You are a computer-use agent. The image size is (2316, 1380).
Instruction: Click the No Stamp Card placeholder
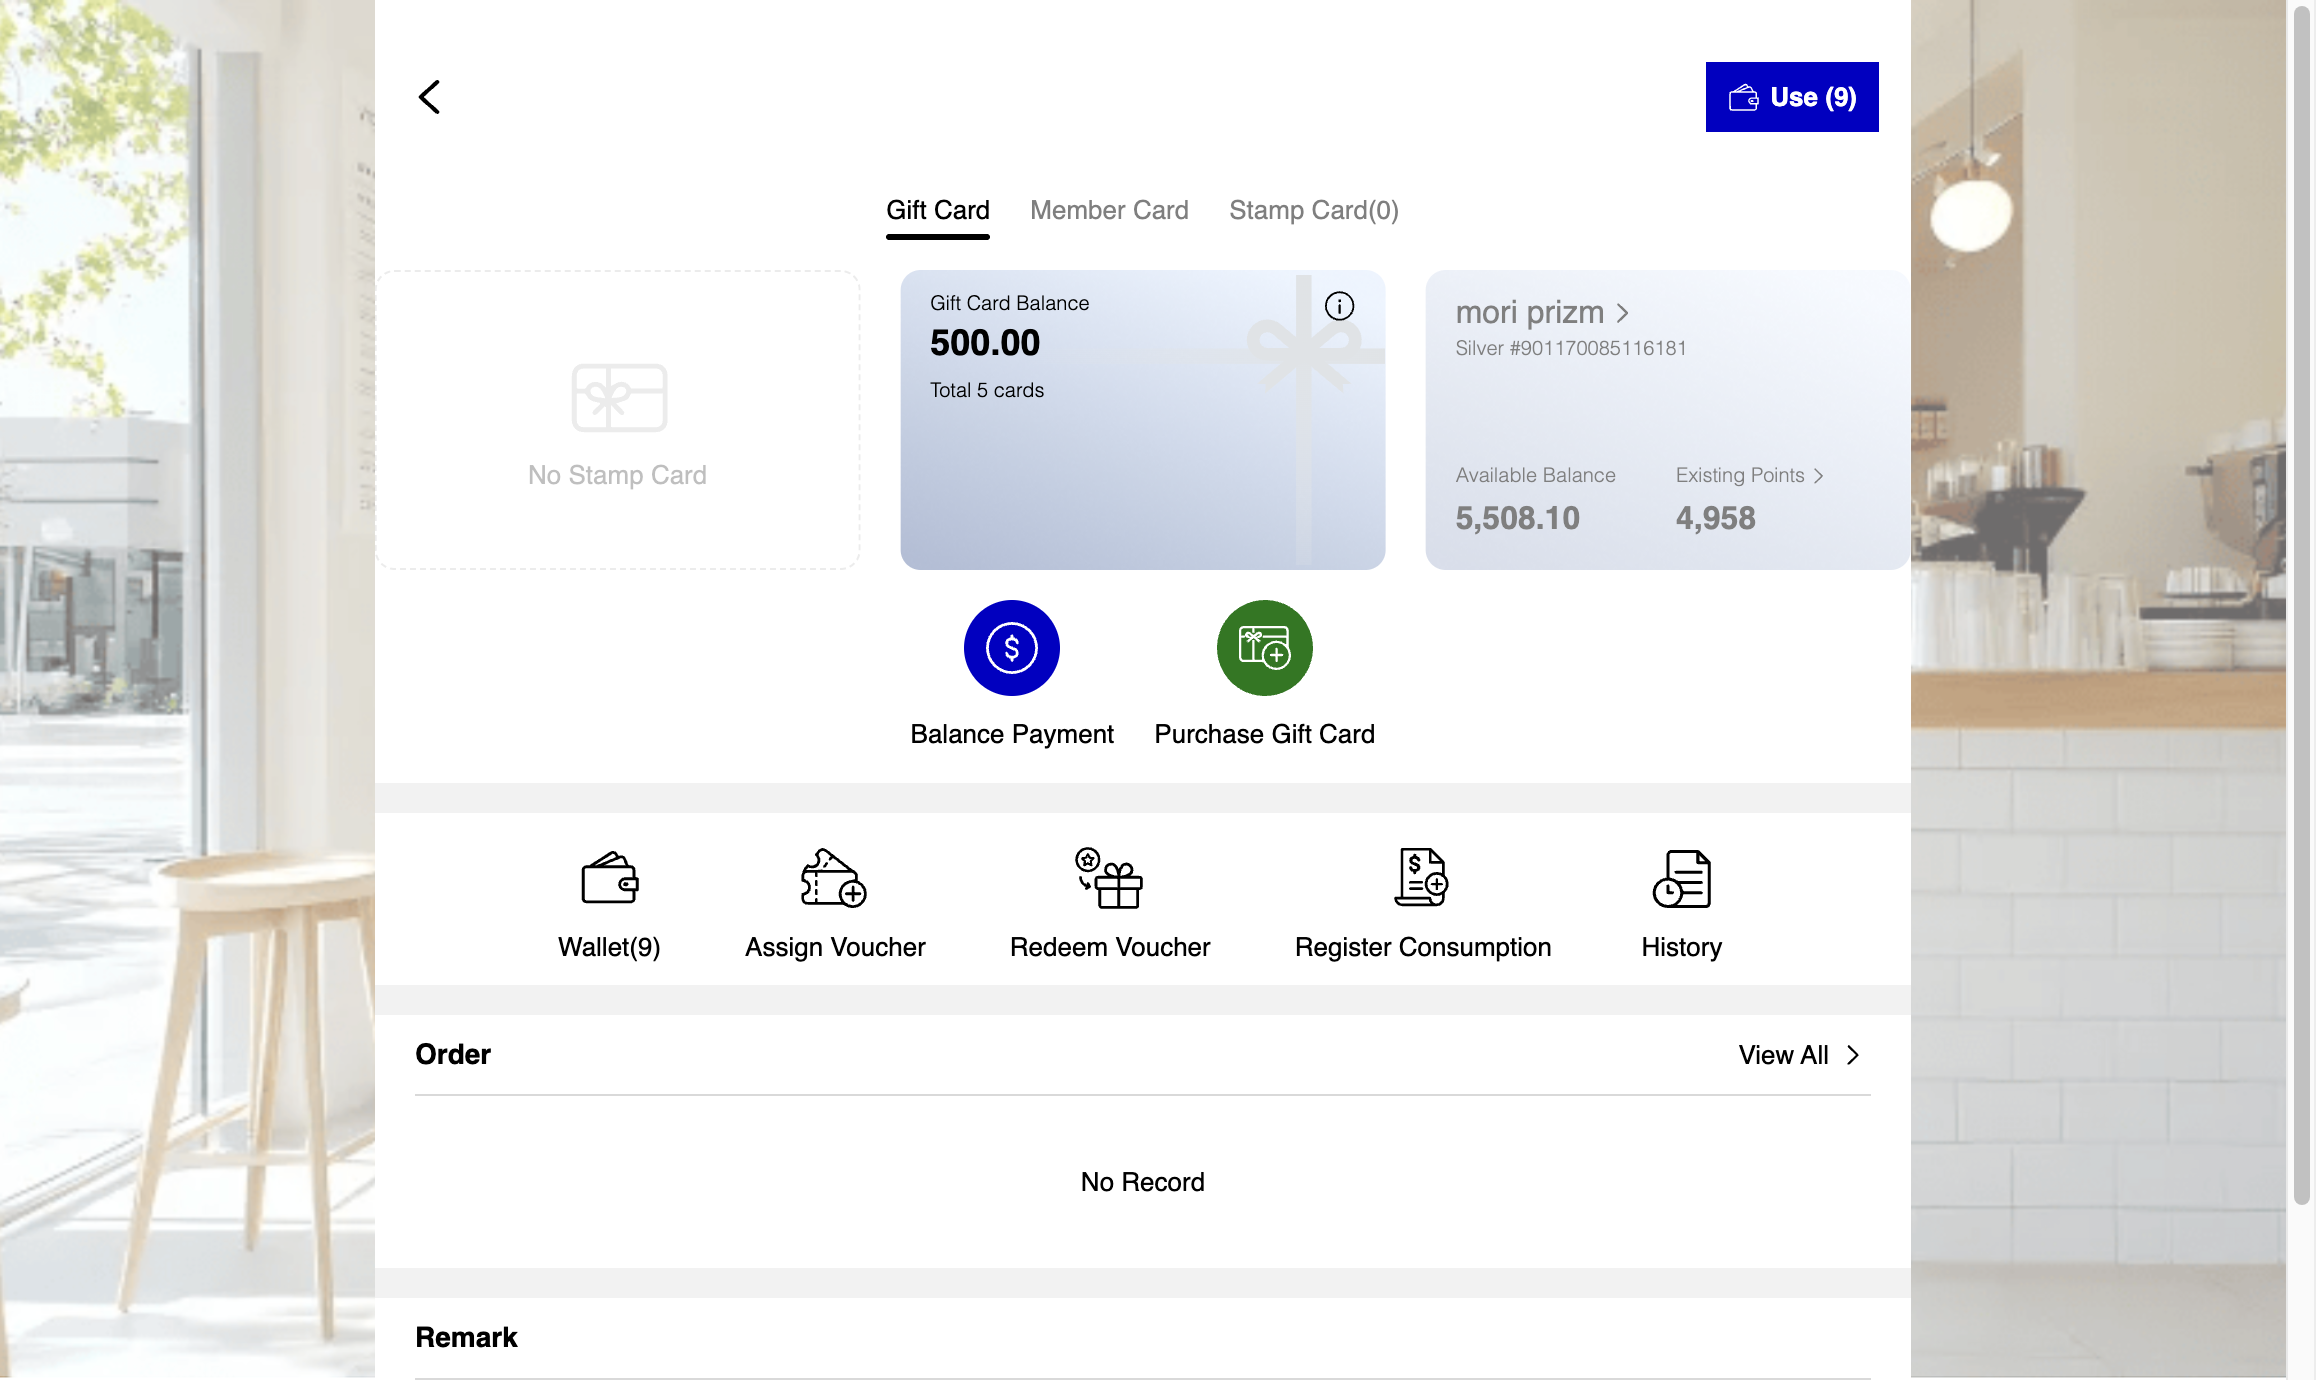[x=617, y=420]
